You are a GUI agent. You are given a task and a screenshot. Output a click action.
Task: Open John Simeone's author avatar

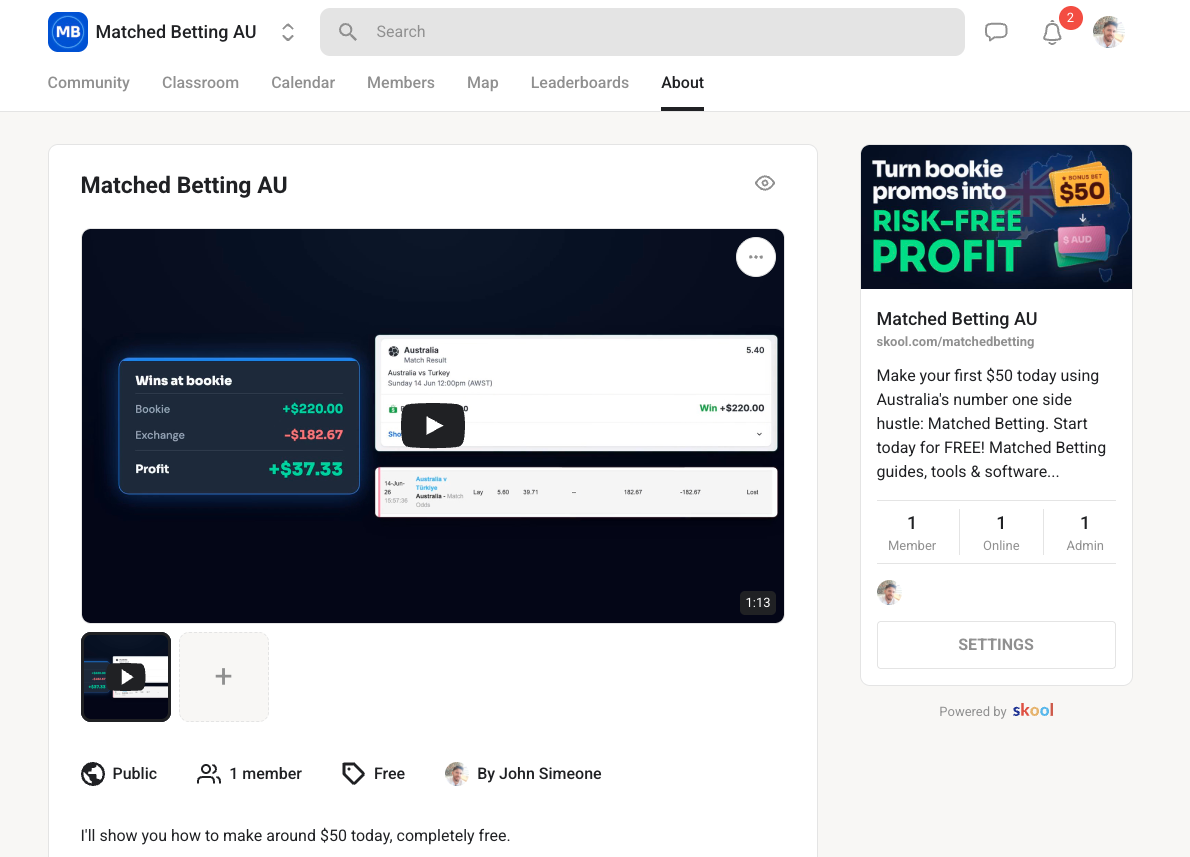(x=456, y=774)
